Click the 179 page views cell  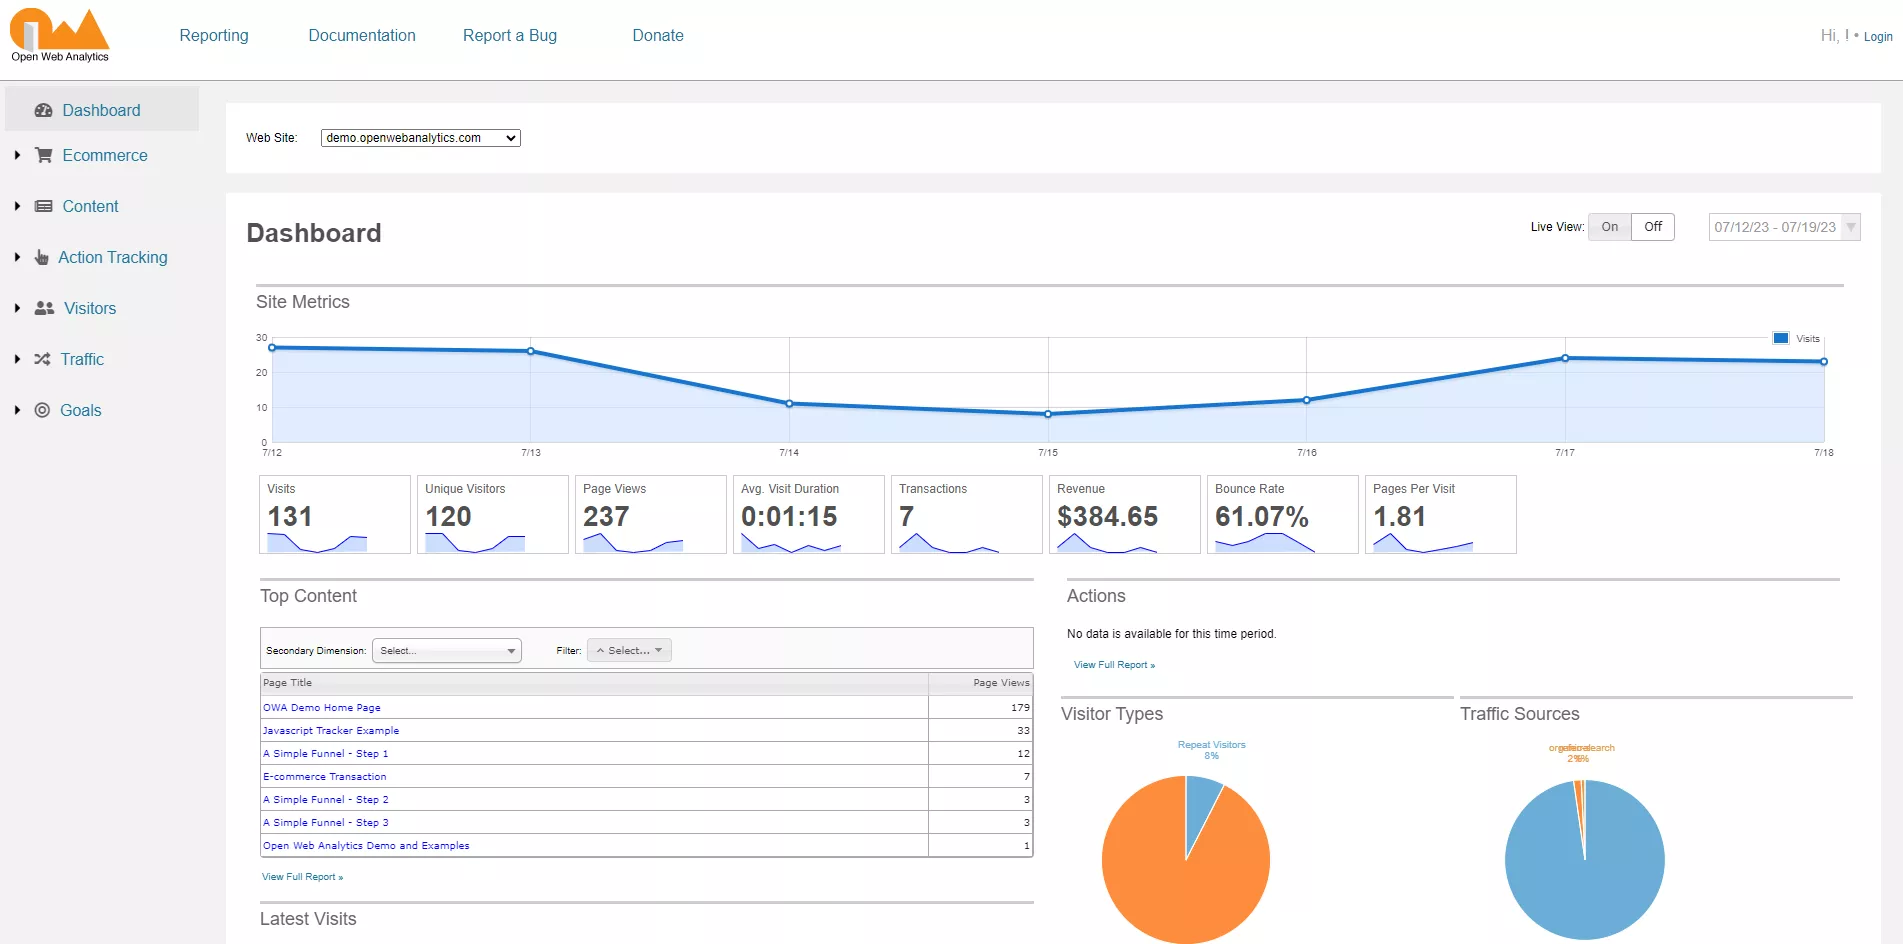(x=980, y=707)
